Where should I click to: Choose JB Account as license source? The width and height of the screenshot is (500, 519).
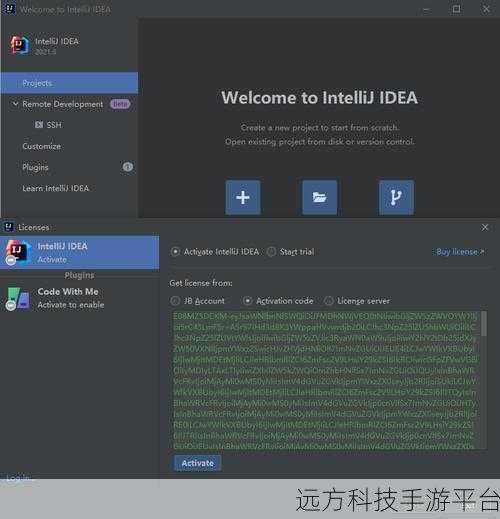pos(175,301)
